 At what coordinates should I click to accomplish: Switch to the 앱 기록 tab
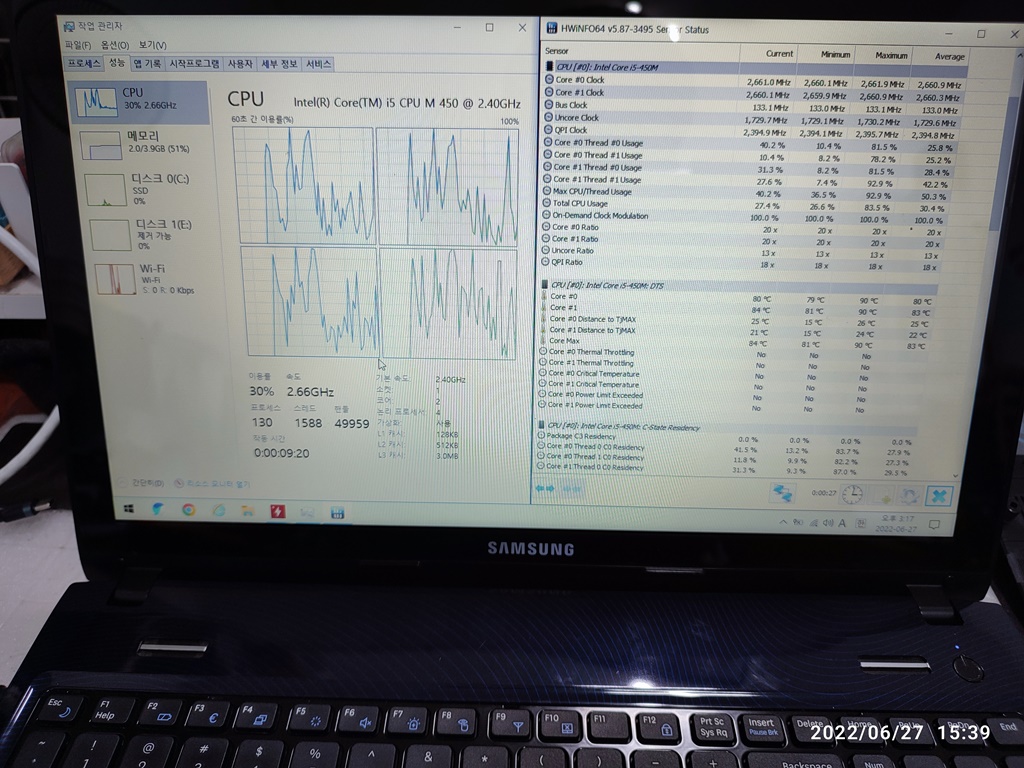pyautogui.click(x=147, y=63)
